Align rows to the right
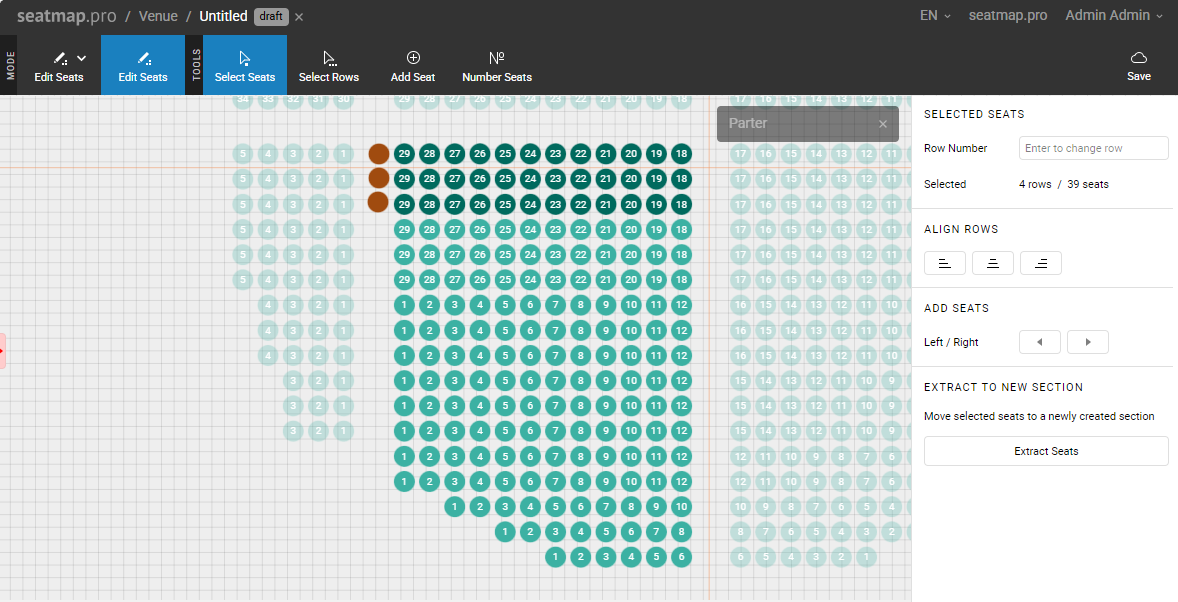This screenshot has width=1178, height=602. click(1041, 263)
